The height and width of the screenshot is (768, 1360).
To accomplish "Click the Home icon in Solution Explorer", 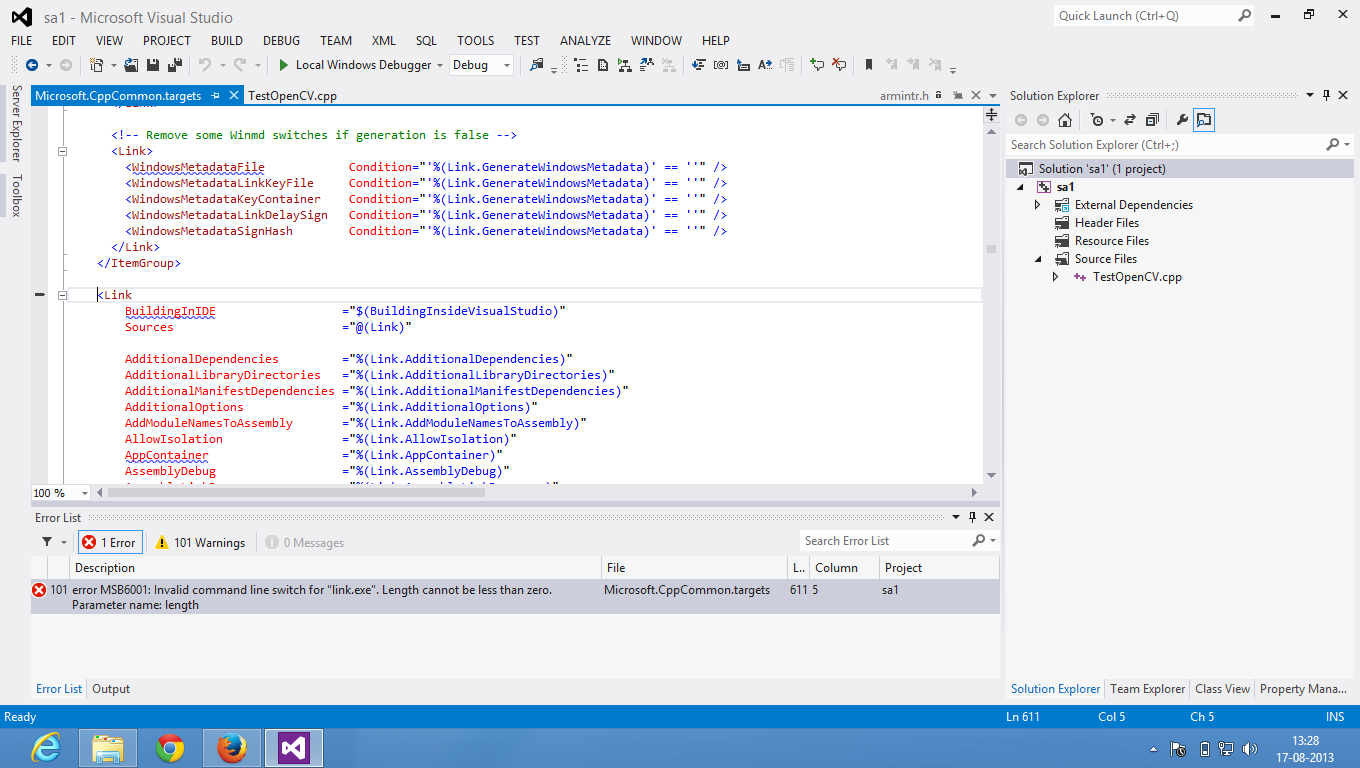I will tap(1065, 120).
